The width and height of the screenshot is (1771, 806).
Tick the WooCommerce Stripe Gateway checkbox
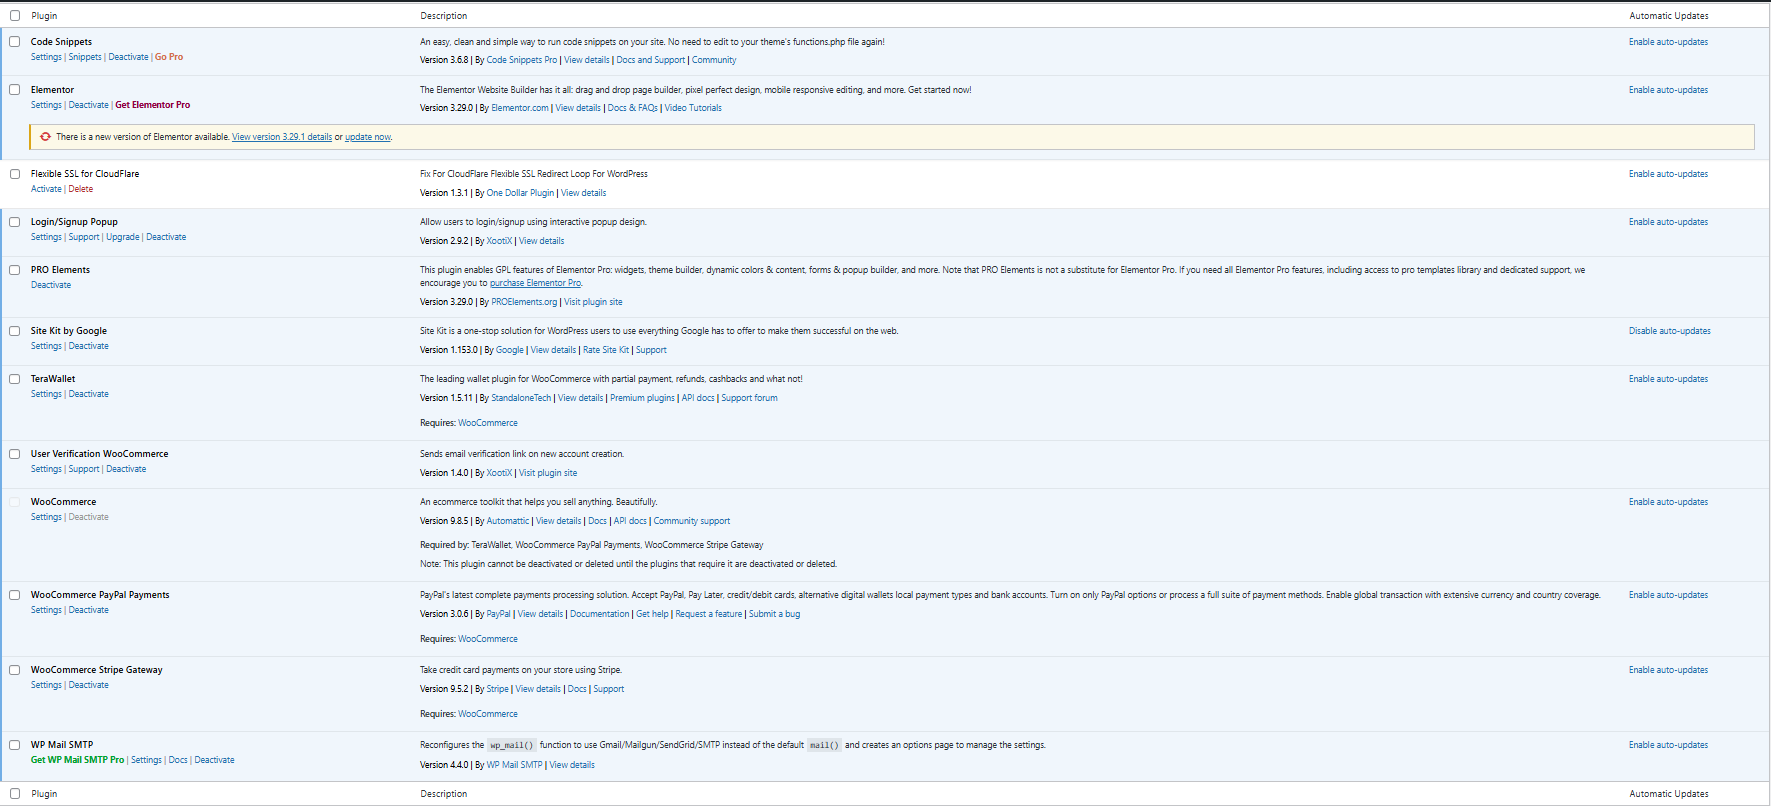pos(15,670)
